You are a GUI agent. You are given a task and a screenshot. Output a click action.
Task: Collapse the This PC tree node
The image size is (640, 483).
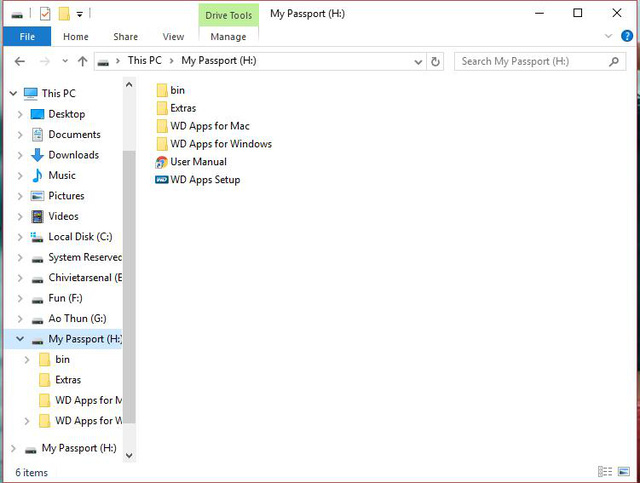(x=13, y=93)
